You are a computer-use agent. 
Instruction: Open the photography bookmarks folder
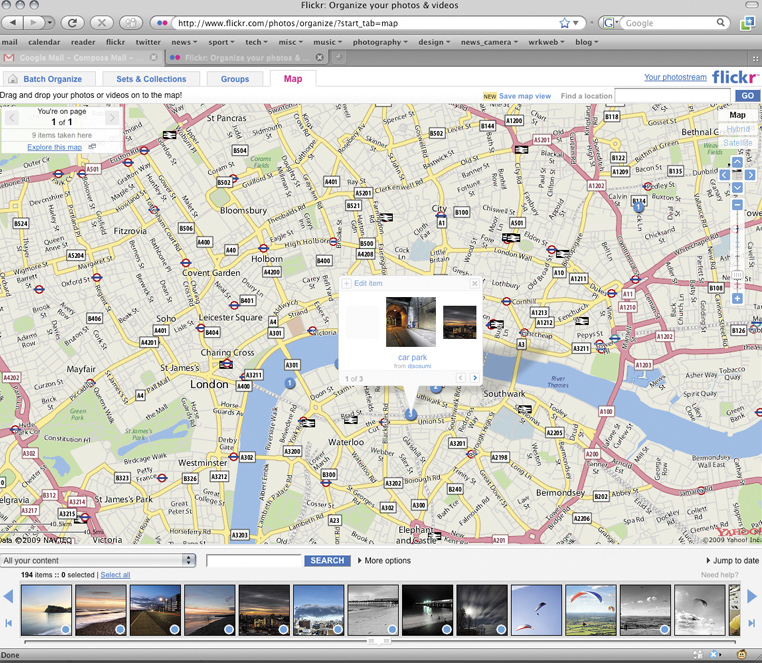380,42
